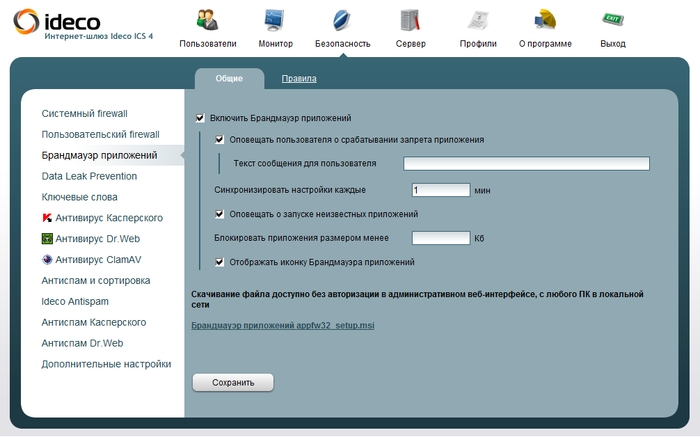The height and width of the screenshot is (437, 700).
Task: Open the О программе icon
Action: [x=545, y=22]
